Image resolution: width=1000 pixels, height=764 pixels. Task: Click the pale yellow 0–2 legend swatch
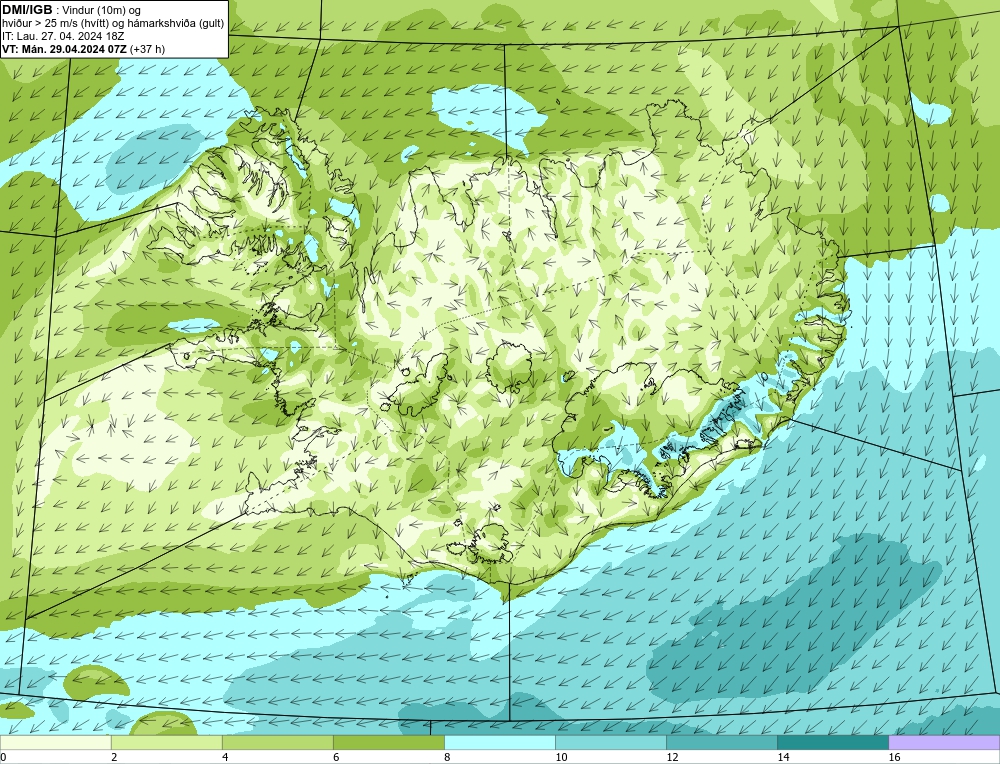tap(55, 742)
